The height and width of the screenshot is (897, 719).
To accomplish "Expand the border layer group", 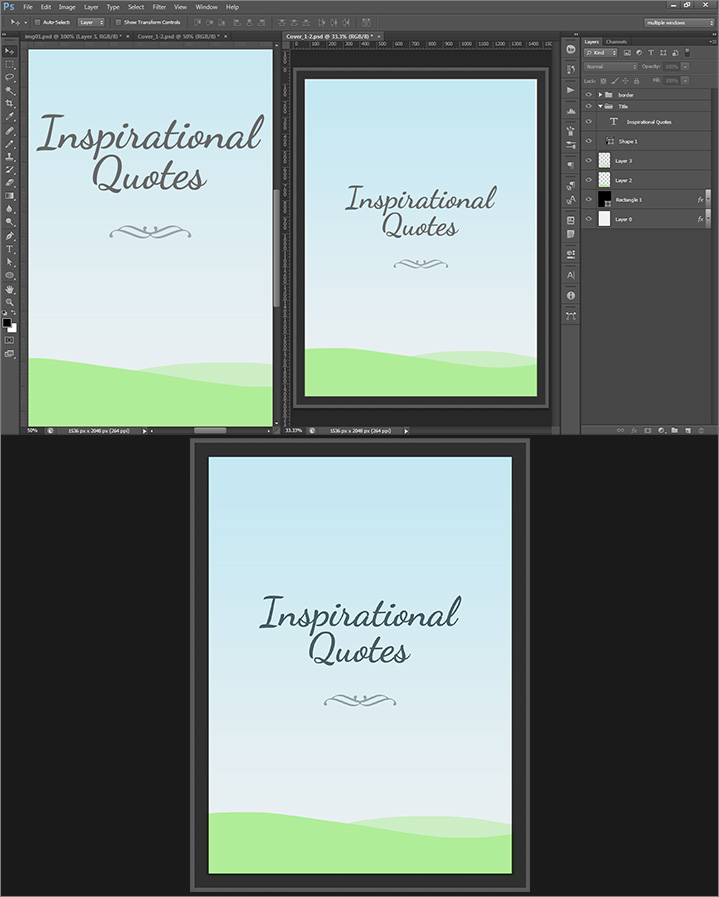I will (x=599, y=94).
